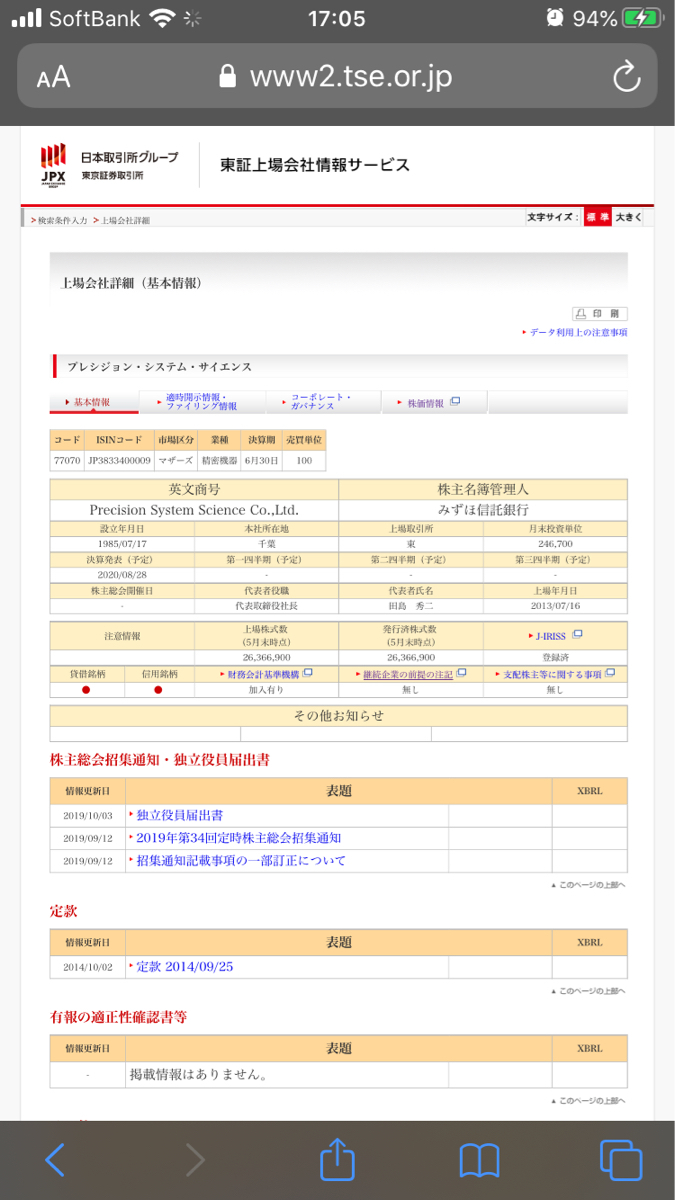Open 独立役員届出書 document link

[x=180, y=815]
